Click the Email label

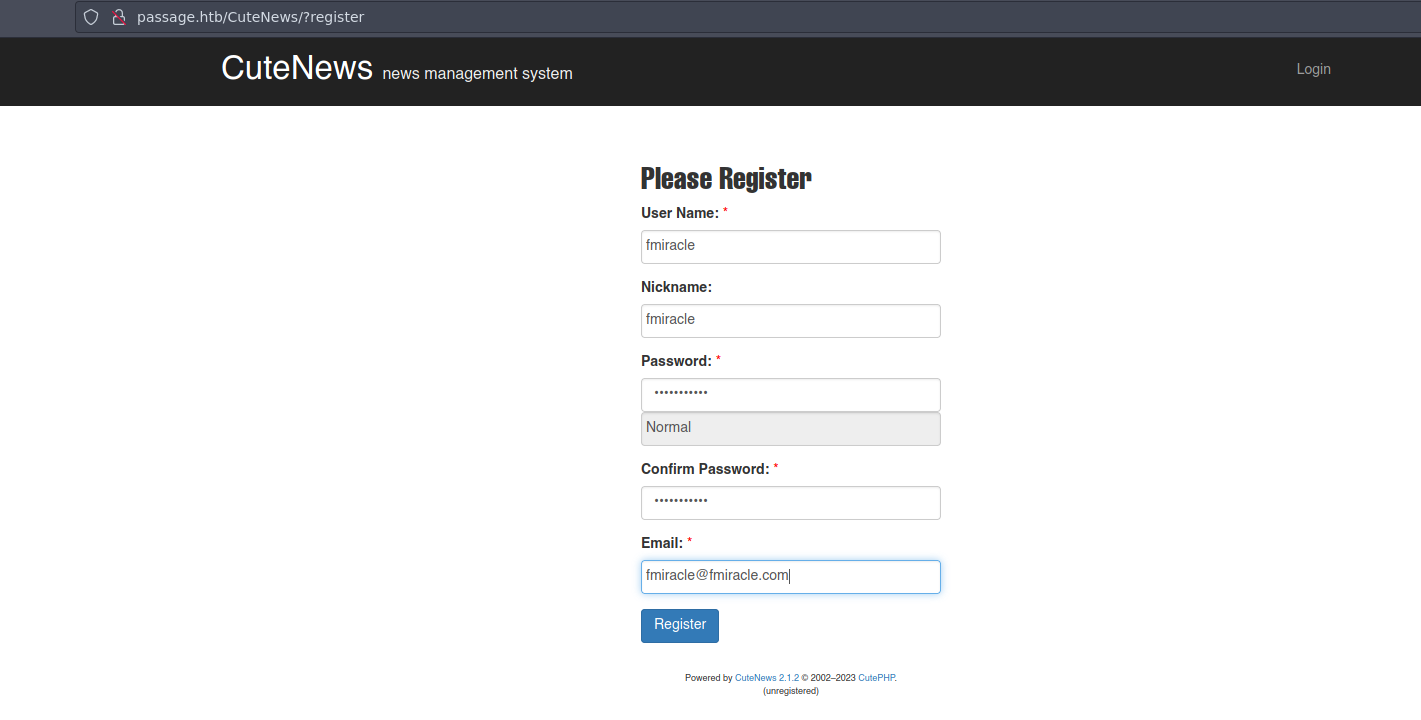662,543
